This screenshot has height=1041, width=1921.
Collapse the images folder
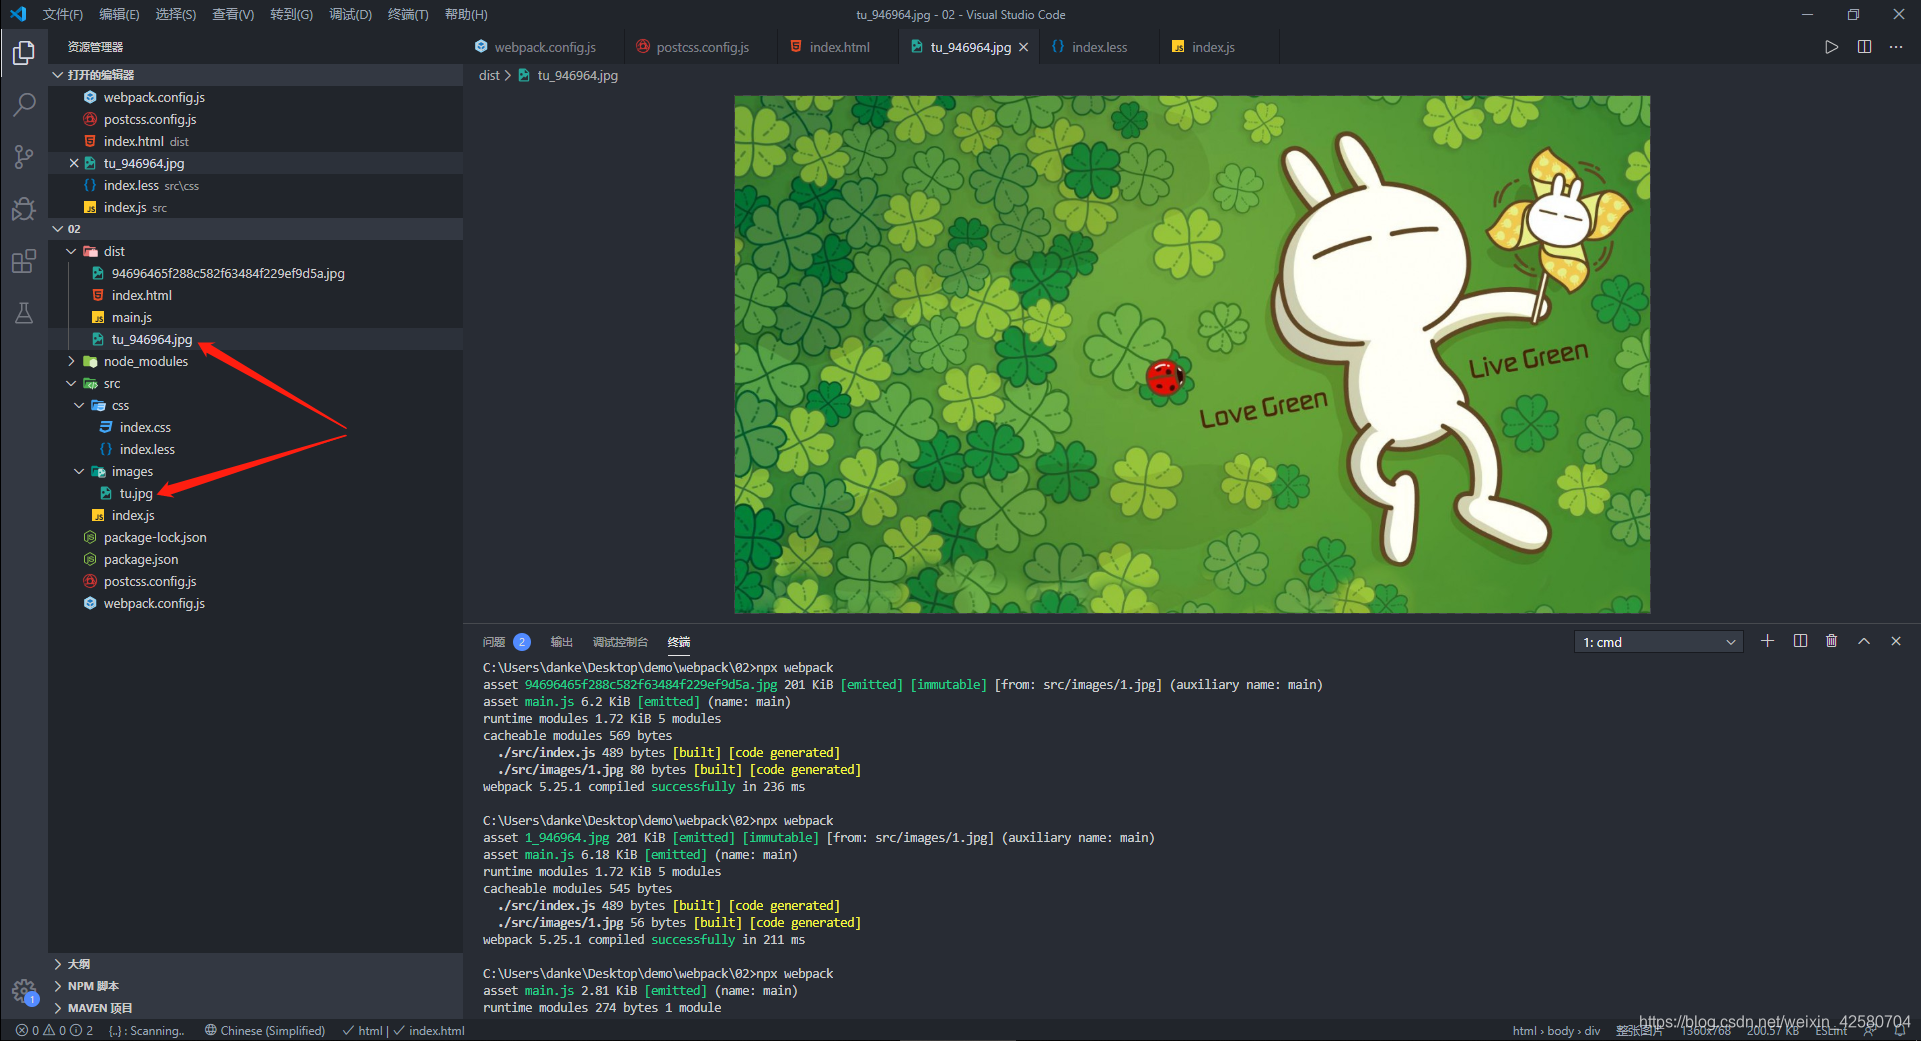pos(79,471)
